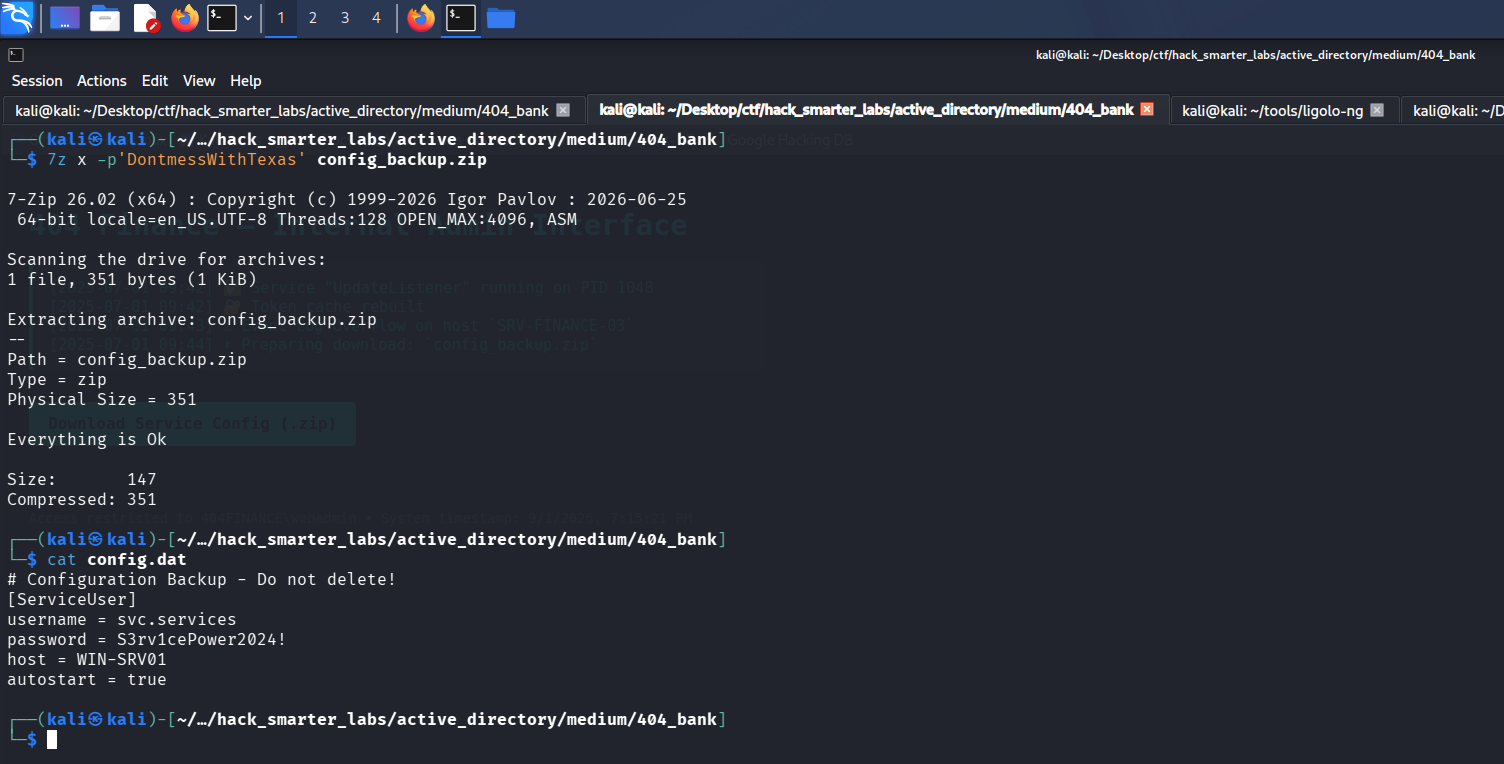
Task: Open the Help menu
Action: point(246,81)
